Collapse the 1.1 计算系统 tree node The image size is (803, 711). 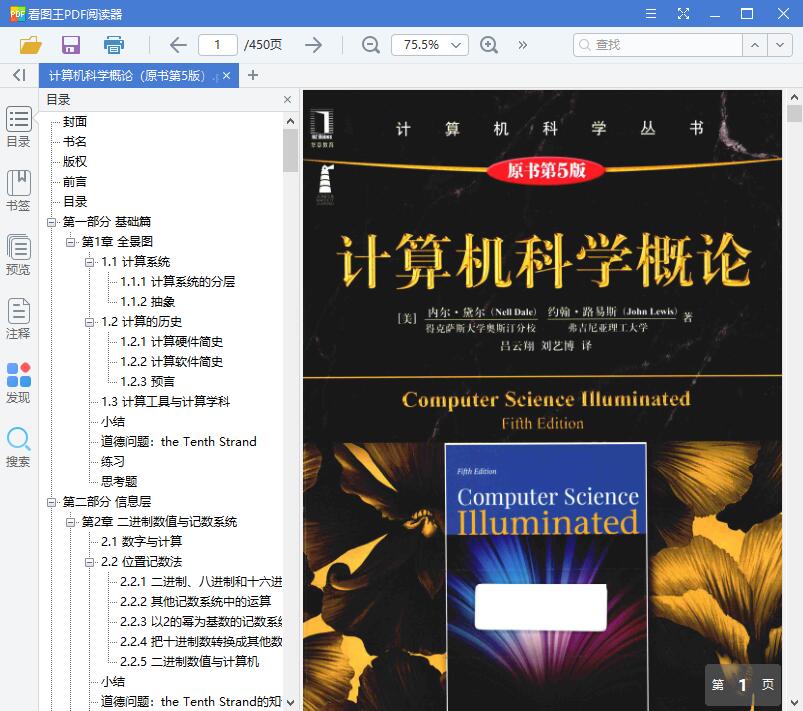point(90,262)
